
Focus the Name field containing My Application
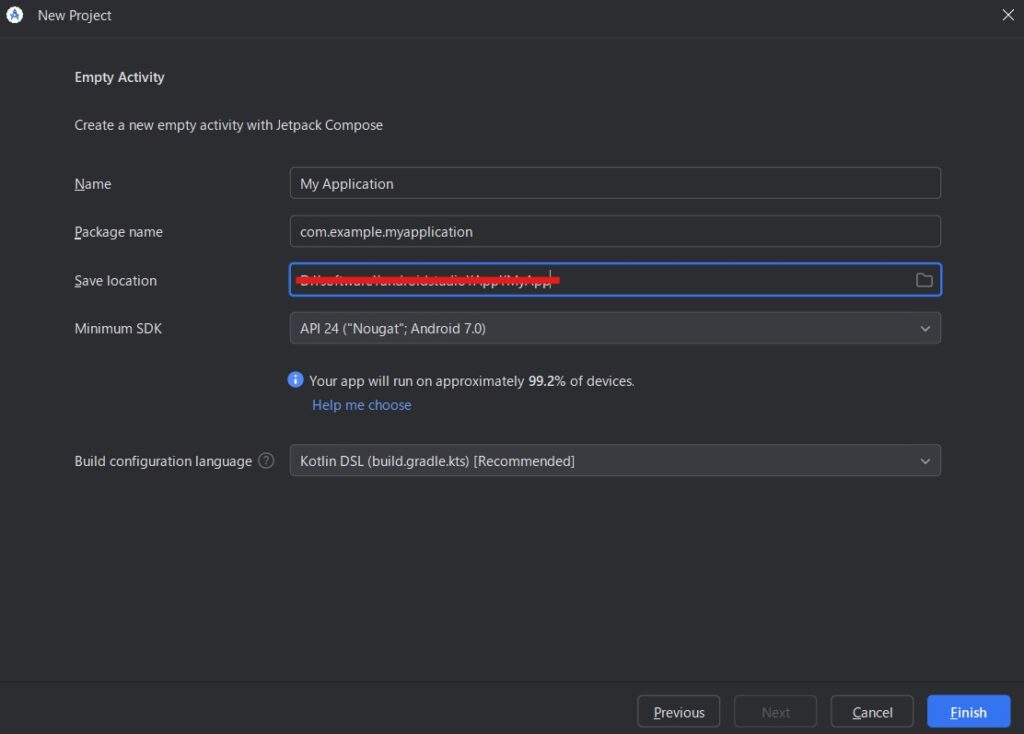[614, 184]
